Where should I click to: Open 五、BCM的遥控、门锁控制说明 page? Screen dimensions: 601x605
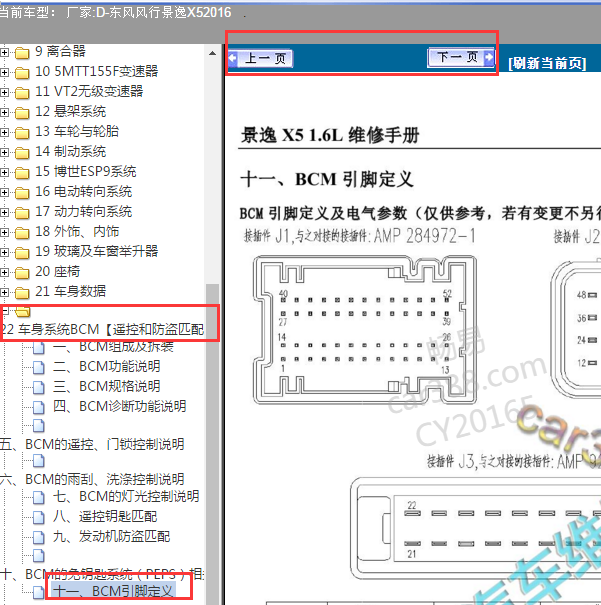[x=92, y=444]
